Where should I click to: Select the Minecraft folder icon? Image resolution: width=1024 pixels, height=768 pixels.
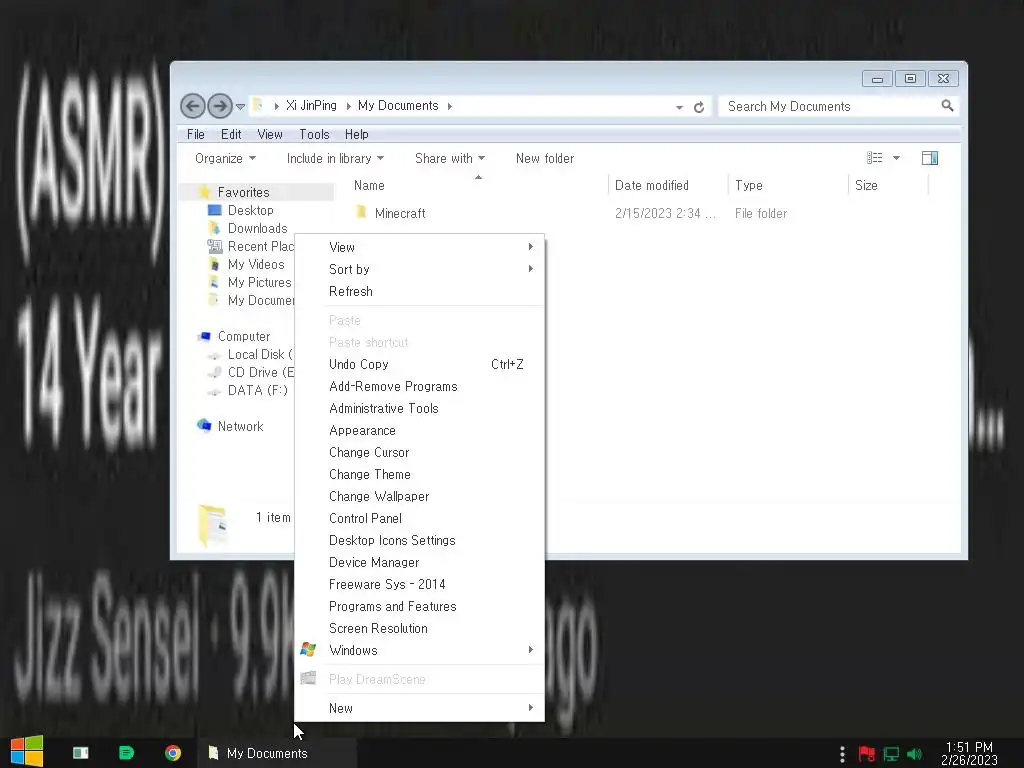(x=361, y=212)
